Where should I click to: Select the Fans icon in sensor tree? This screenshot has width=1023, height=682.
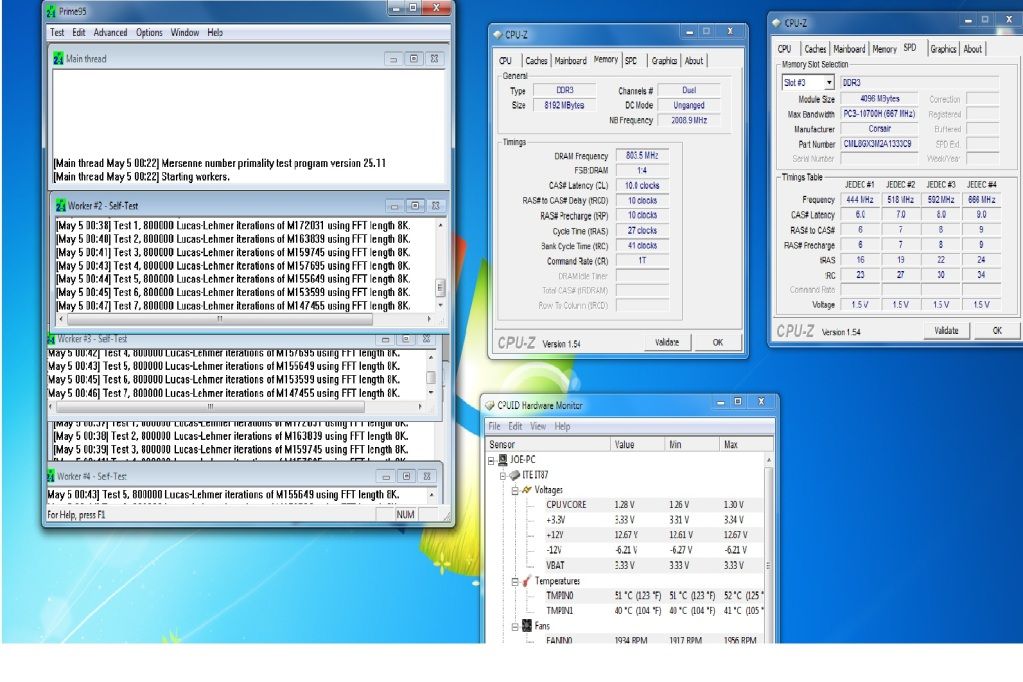[526, 626]
